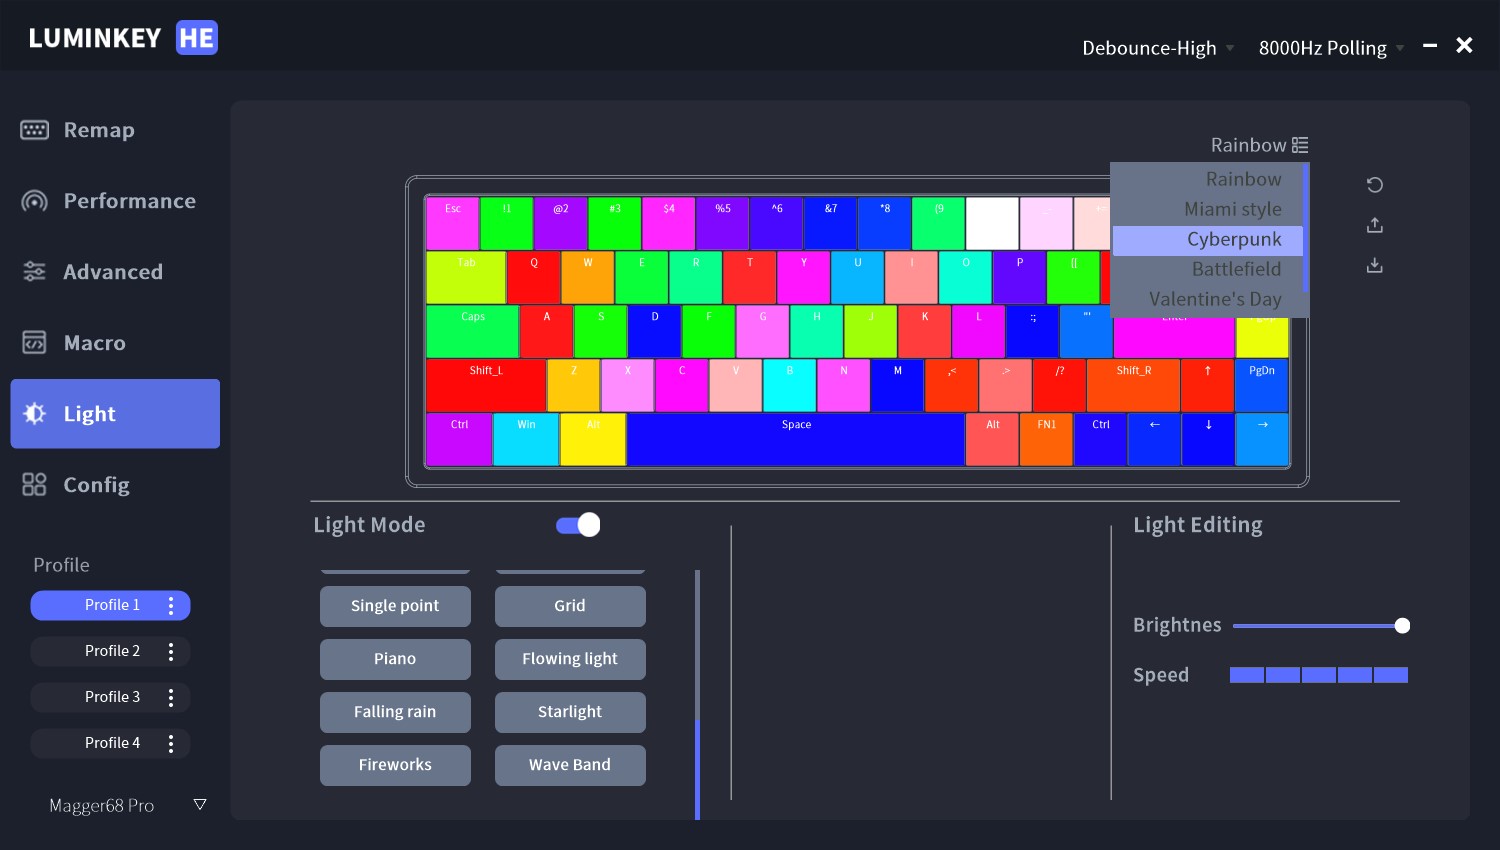Select the left arrow key on keyboard
This screenshot has height=850, width=1500.
tap(1154, 439)
